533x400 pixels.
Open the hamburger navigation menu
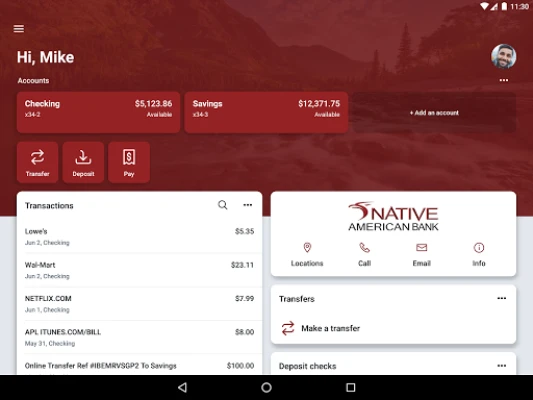pyautogui.click(x=19, y=29)
